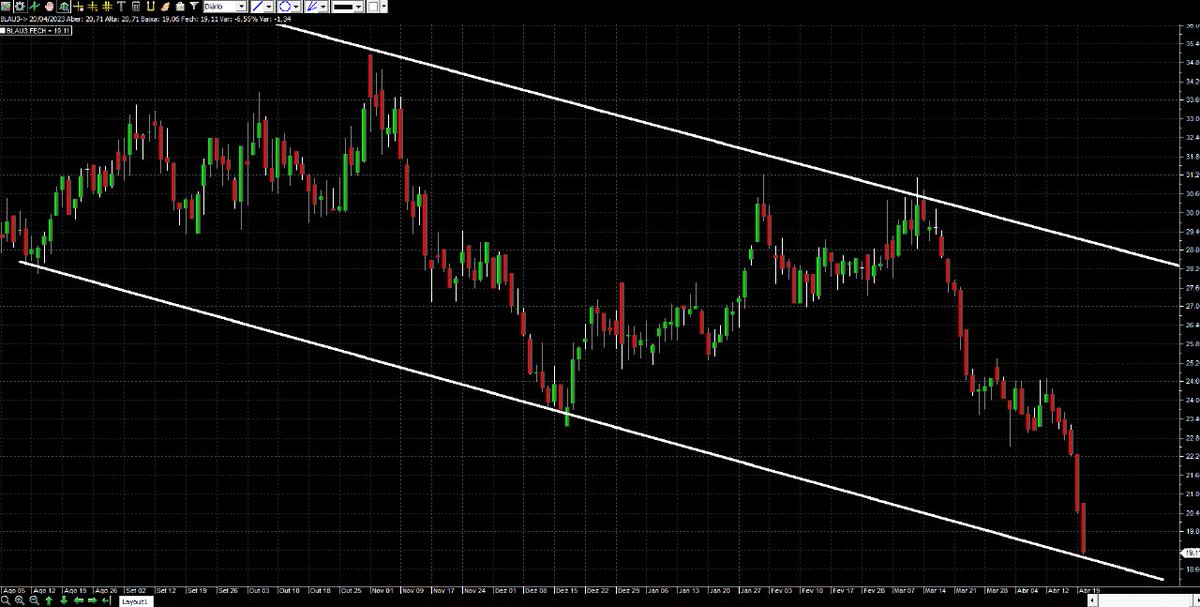Image resolution: width=1200 pixels, height=607 pixels.
Task: Select the lower white channel trendline
Action: point(592,421)
